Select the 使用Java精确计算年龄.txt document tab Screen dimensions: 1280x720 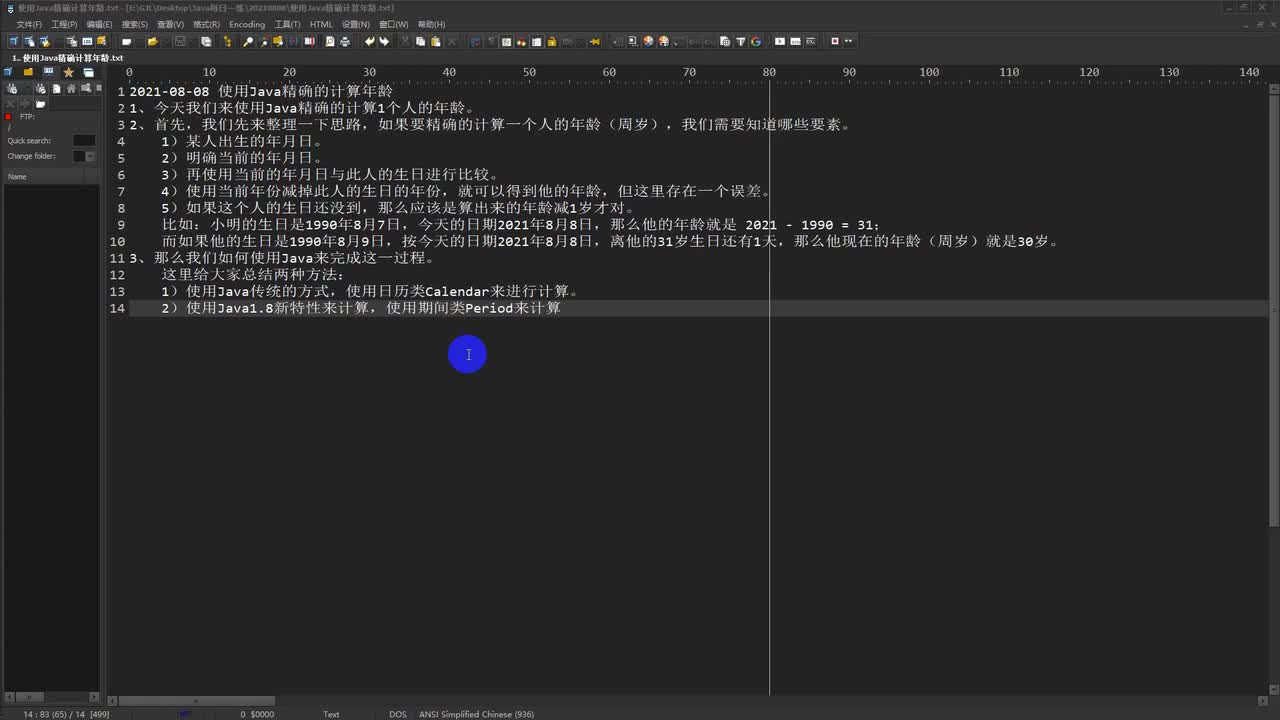point(67,58)
